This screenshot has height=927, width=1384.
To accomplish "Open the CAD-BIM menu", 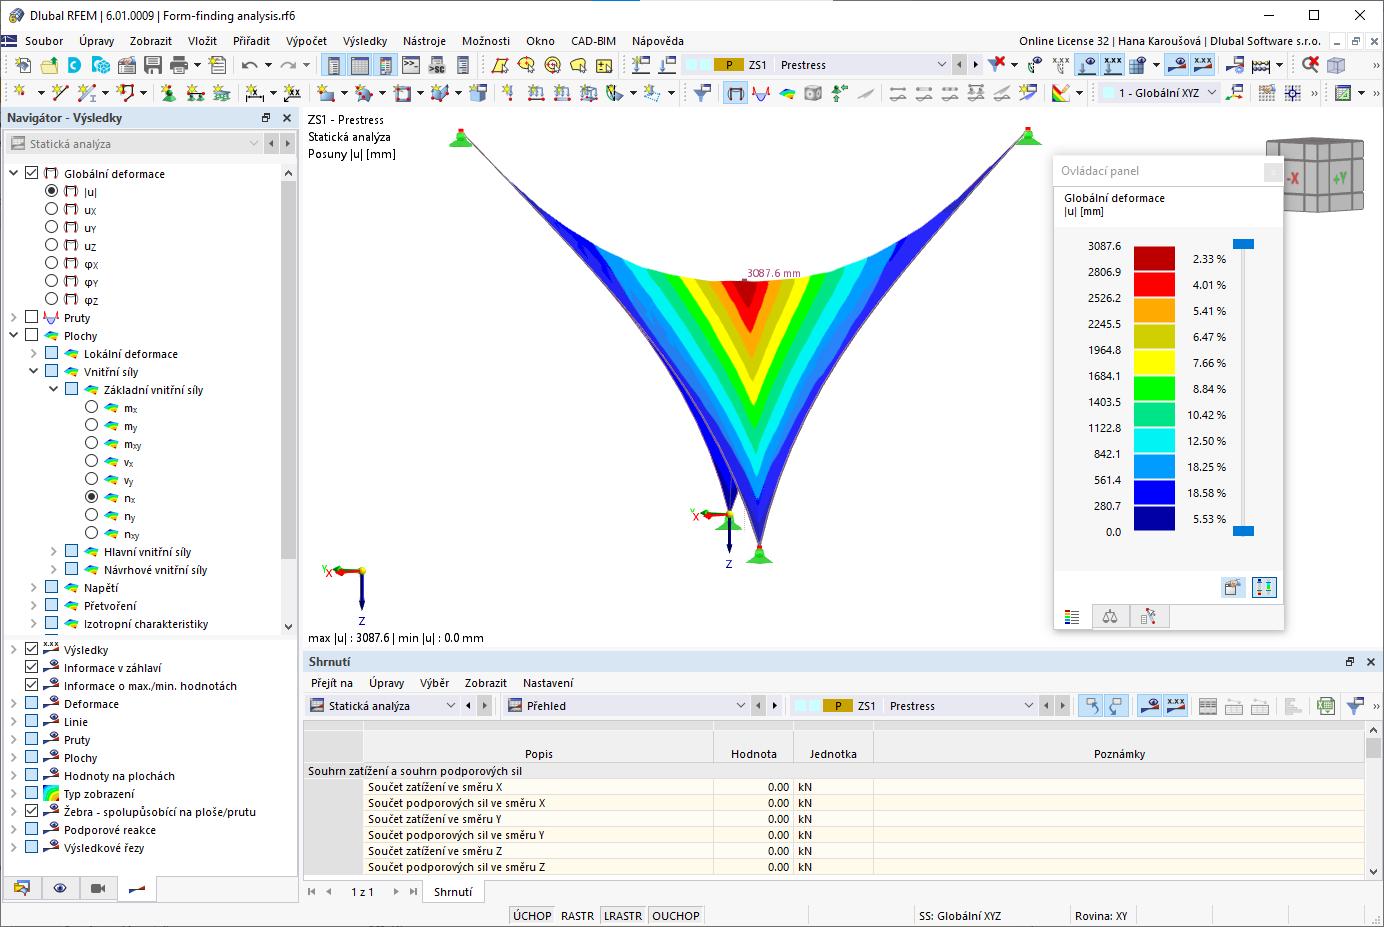I will 593,41.
